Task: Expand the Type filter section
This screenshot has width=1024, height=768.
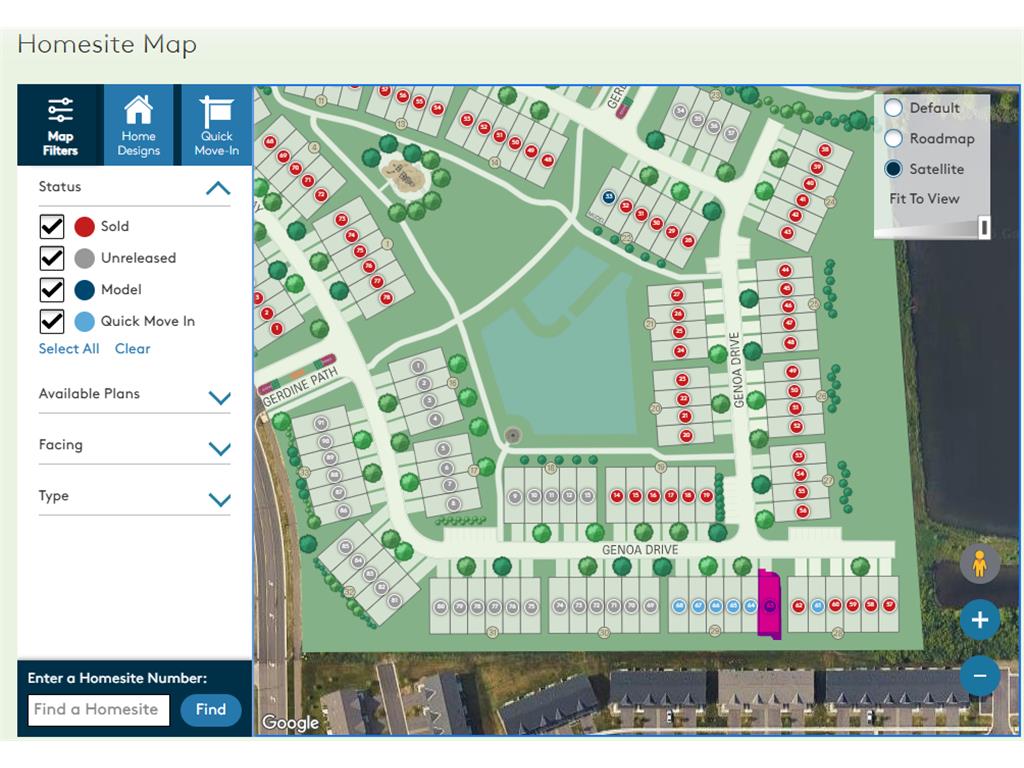Action: (x=219, y=500)
